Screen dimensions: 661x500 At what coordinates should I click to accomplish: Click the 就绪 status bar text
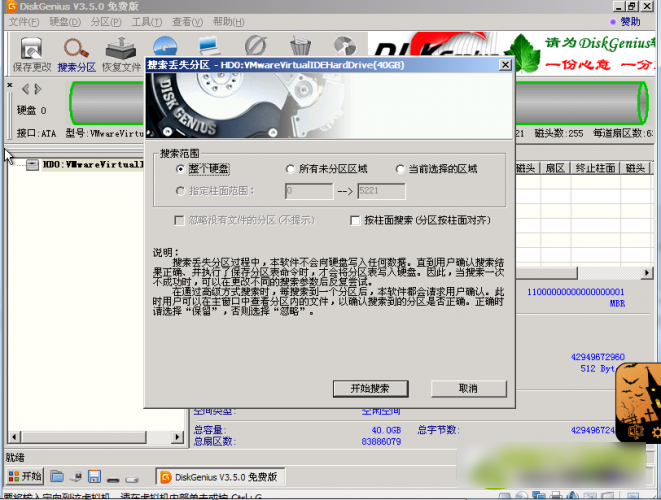(15, 457)
